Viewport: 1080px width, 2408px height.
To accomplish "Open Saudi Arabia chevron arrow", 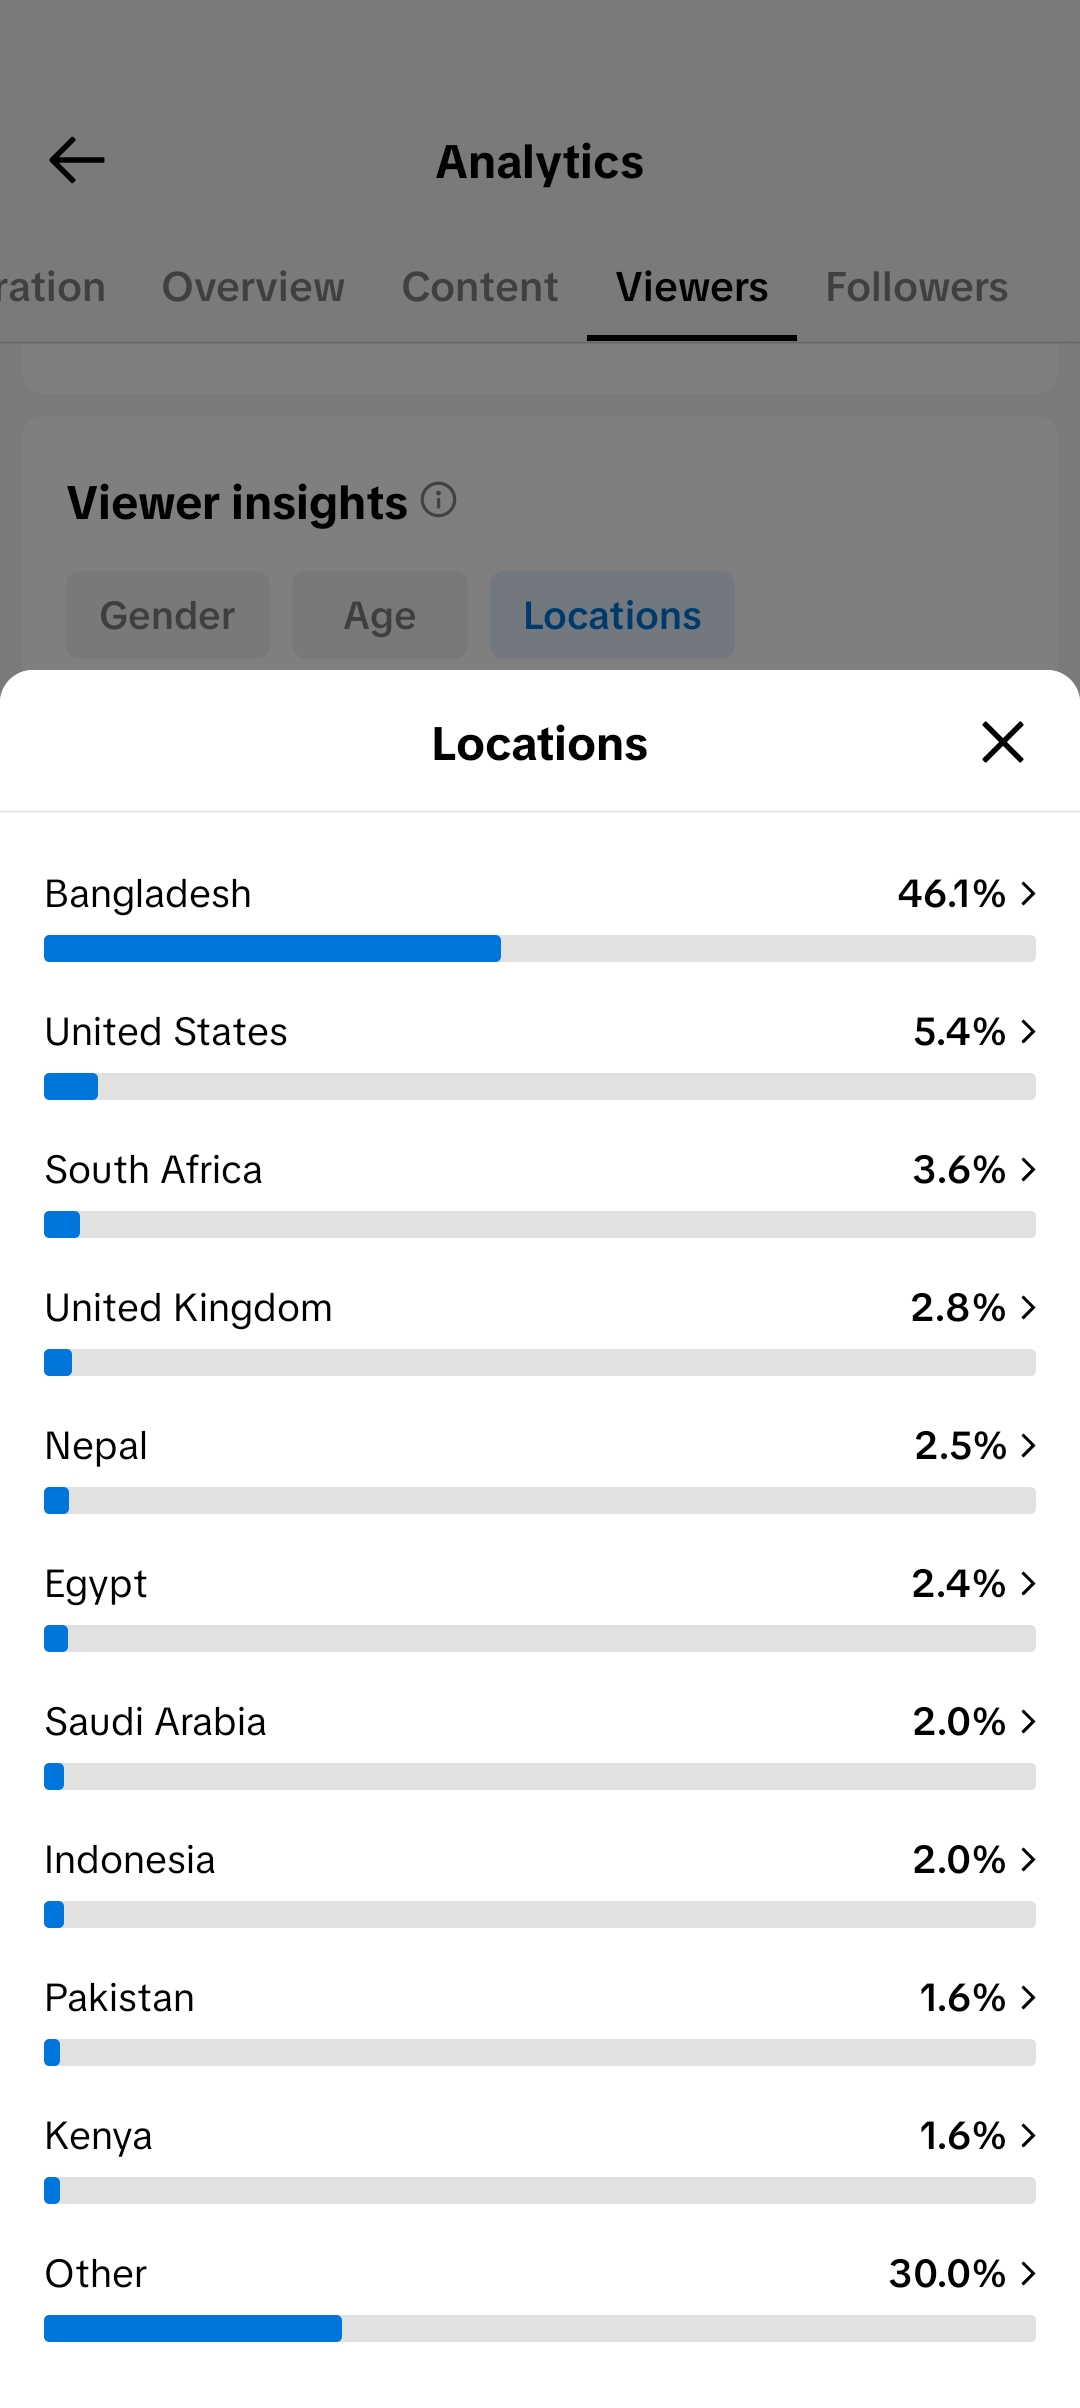I will point(1028,1721).
